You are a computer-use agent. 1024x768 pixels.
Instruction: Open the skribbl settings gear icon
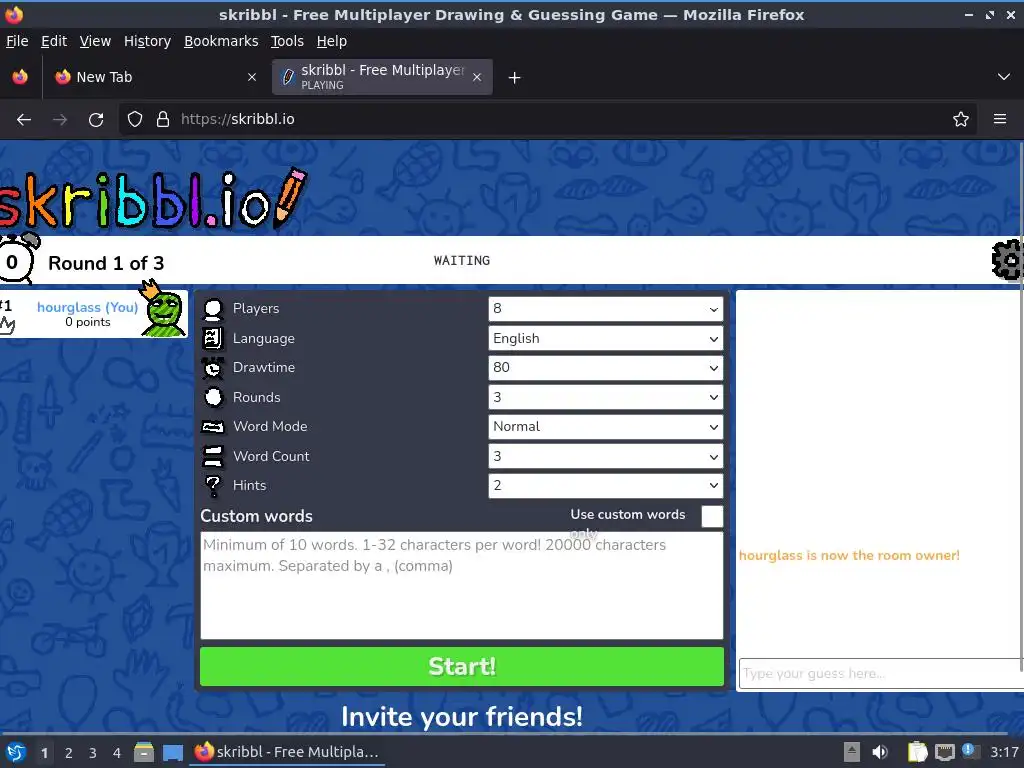click(1007, 260)
